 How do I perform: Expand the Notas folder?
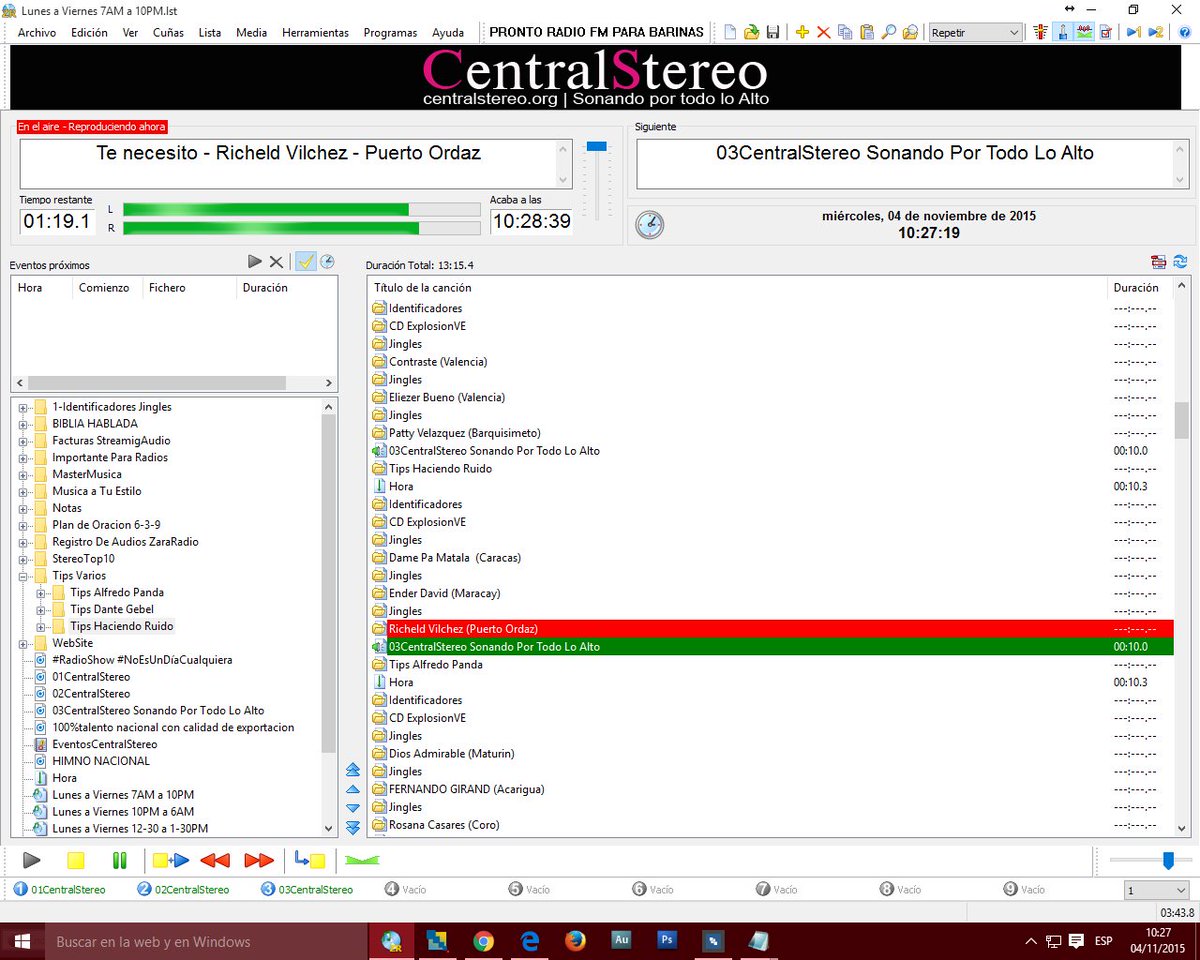pyautogui.click(x=23, y=508)
